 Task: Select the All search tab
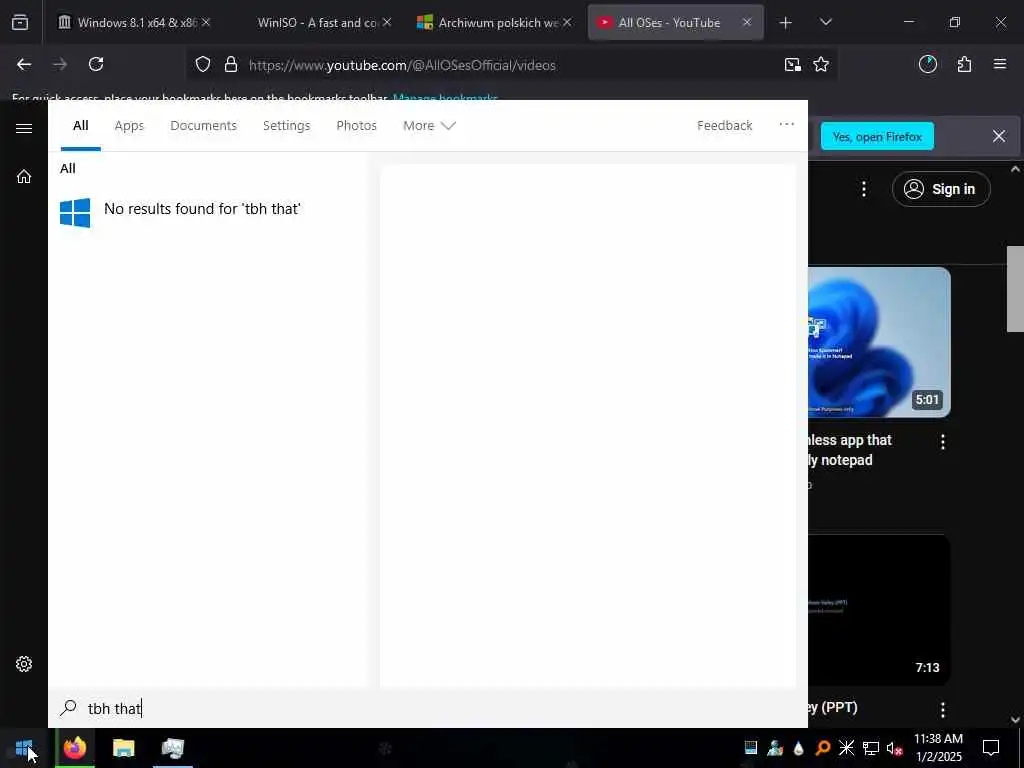pyautogui.click(x=80, y=125)
